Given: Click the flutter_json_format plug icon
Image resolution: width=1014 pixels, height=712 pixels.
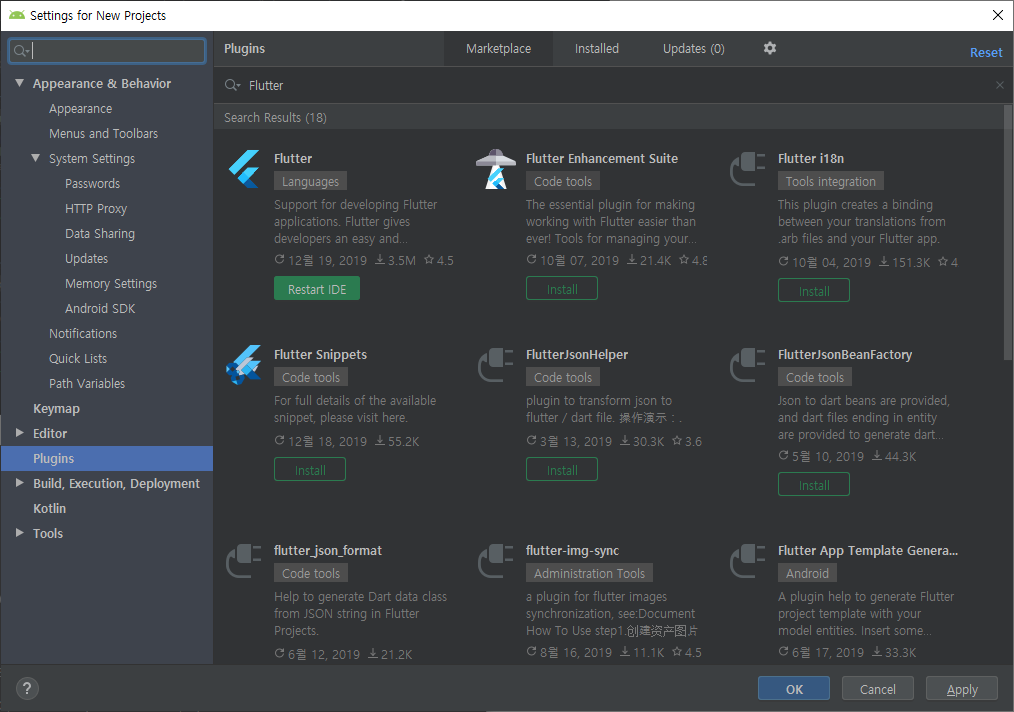Looking at the screenshot, I should (244, 561).
